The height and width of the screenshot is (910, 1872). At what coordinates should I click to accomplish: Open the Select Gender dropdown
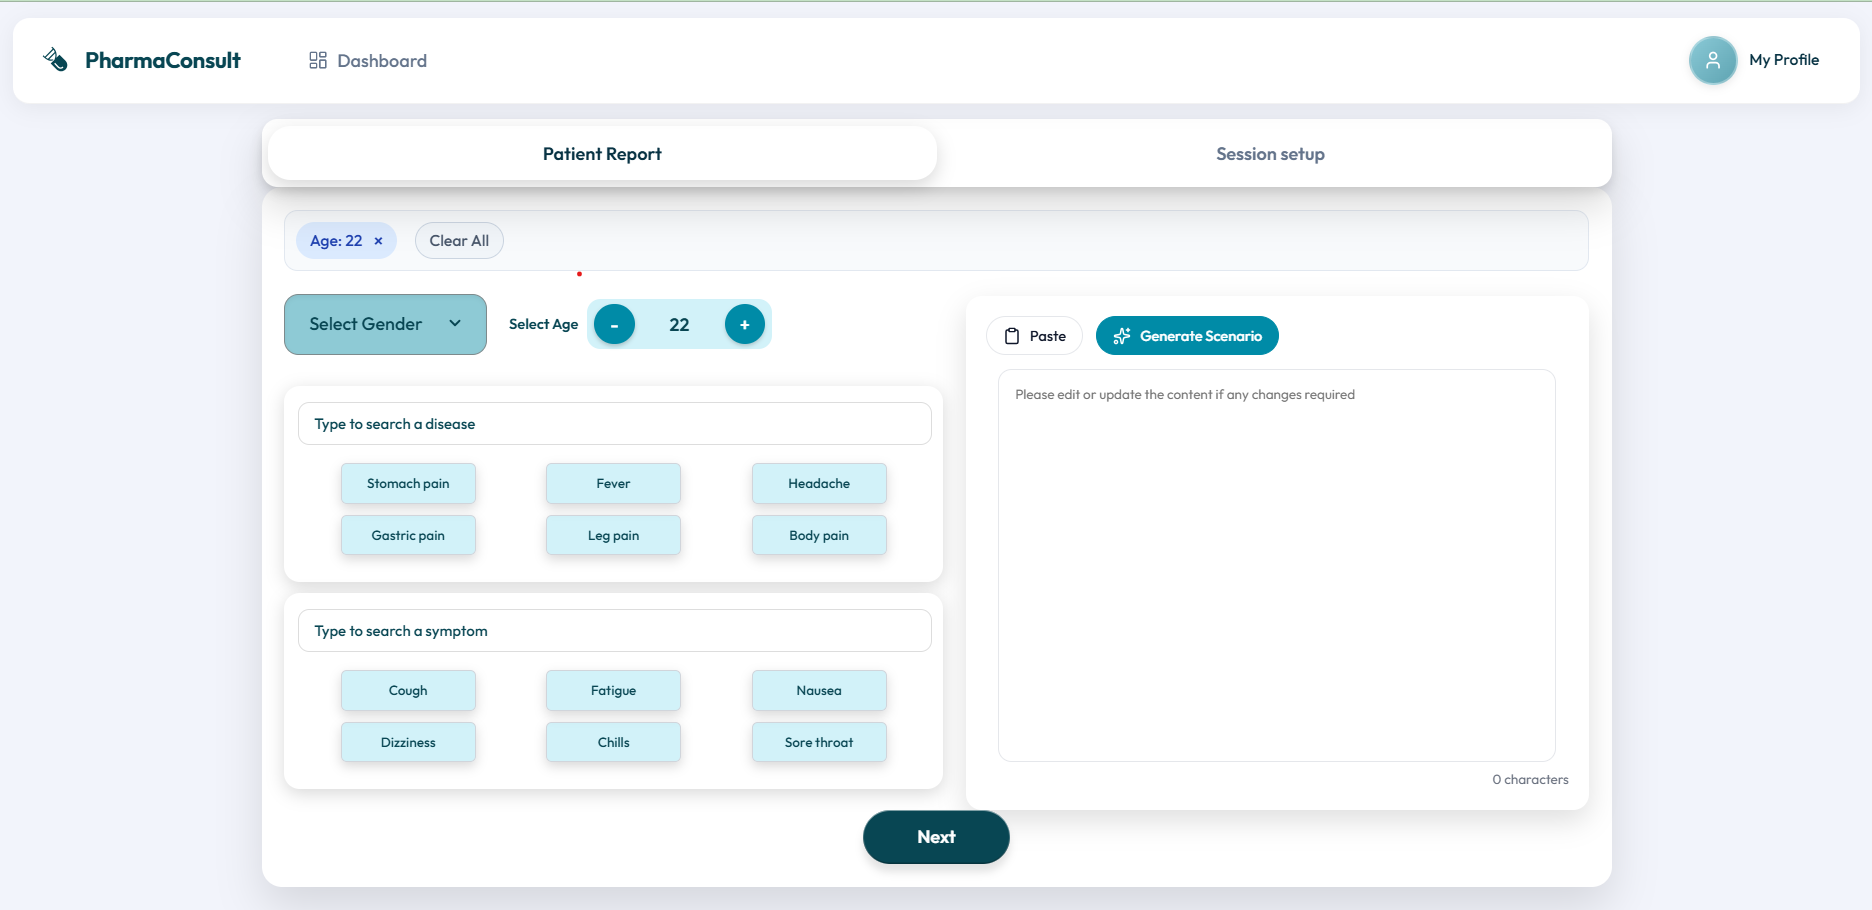(385, 324)
